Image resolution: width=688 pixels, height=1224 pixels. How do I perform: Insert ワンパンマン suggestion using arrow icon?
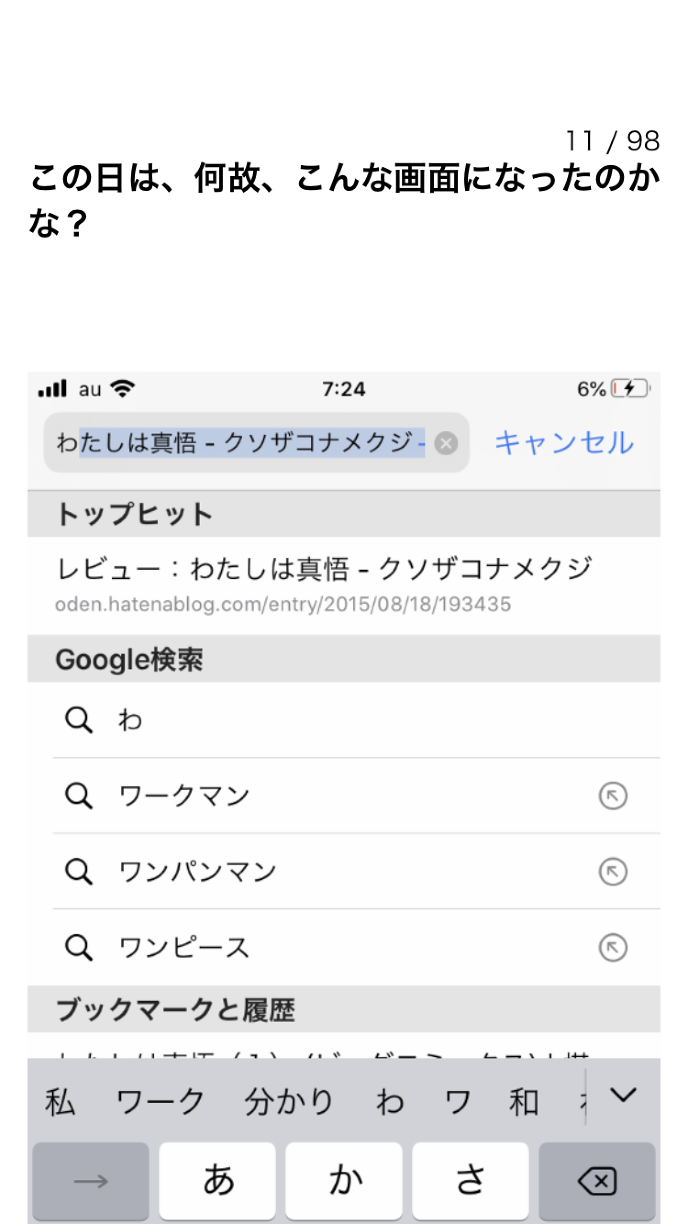612,872
